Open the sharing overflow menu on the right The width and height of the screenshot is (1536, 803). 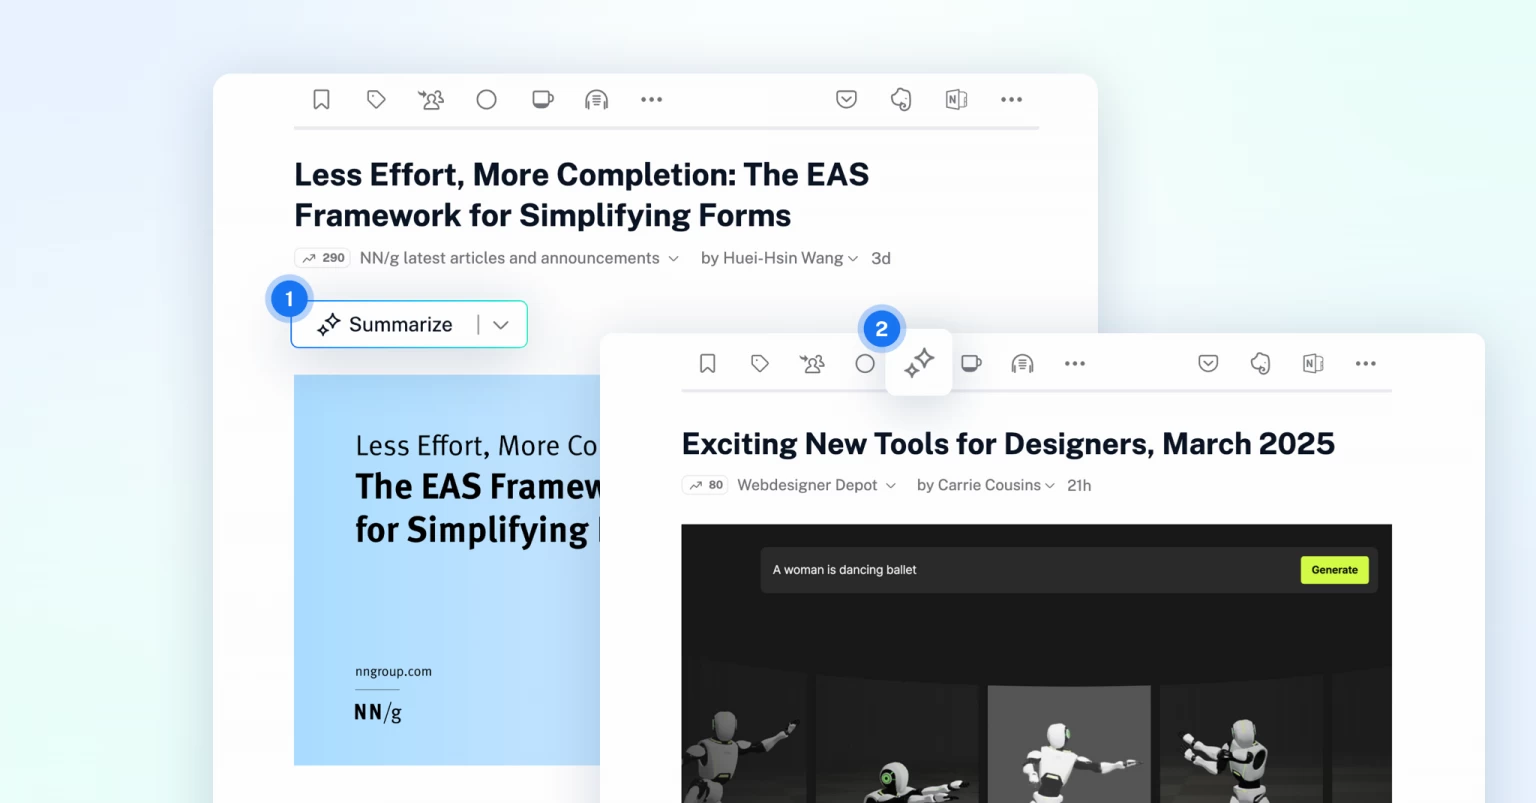point(1011,99)
